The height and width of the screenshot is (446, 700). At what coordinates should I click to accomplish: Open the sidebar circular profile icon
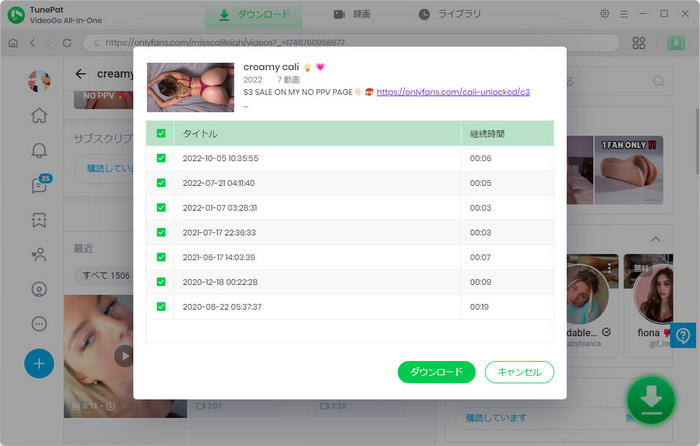pos(39,289)
